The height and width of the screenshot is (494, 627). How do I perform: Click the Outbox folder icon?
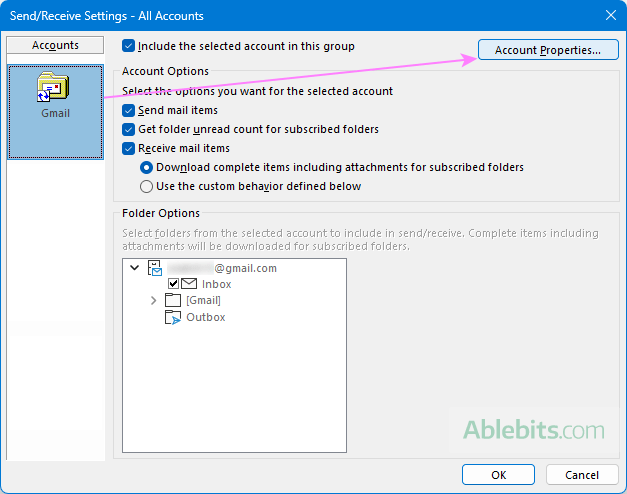[x=173, y=317]
